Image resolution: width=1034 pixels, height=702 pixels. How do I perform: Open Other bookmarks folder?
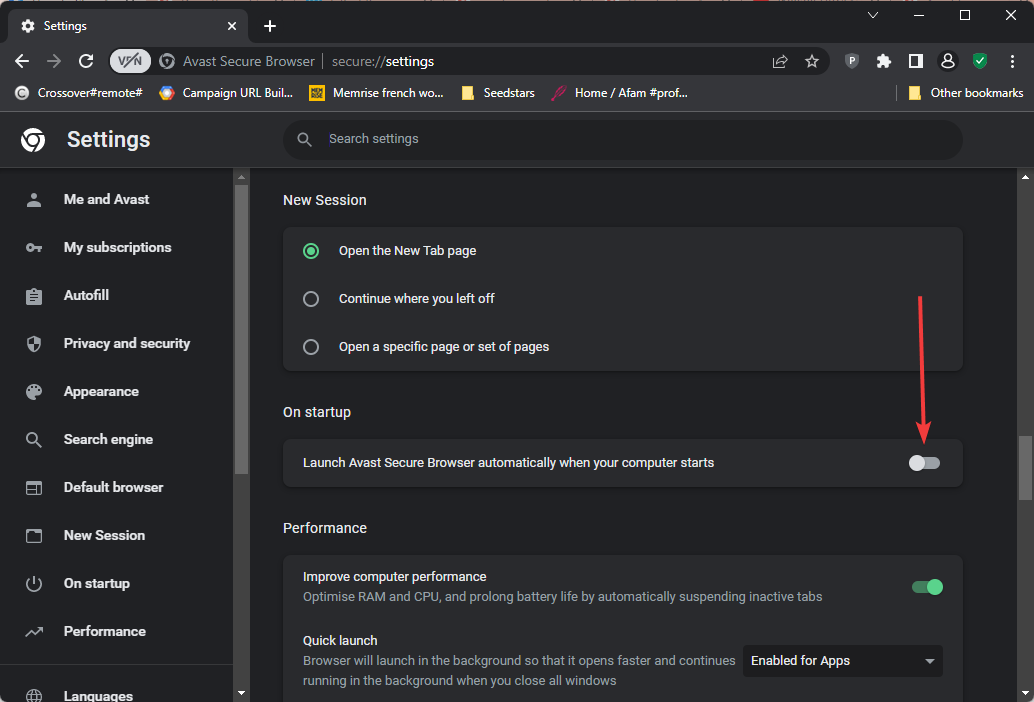(966, 93)
